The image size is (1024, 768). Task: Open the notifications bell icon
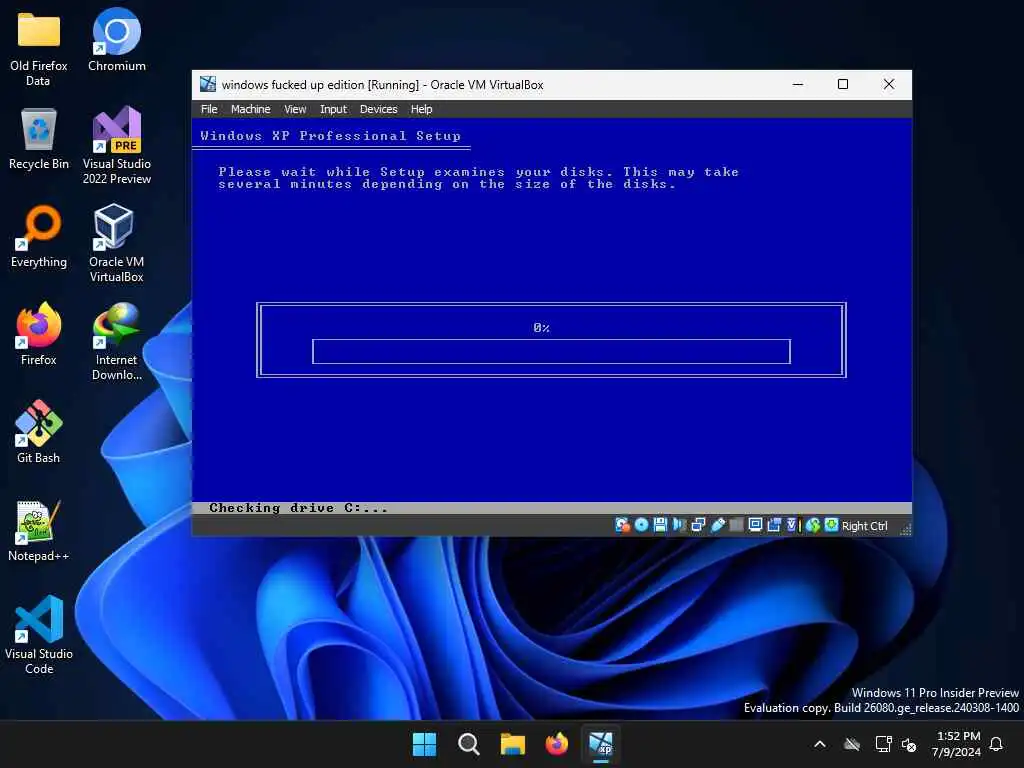pyautogui.click(x=996, y=744)
